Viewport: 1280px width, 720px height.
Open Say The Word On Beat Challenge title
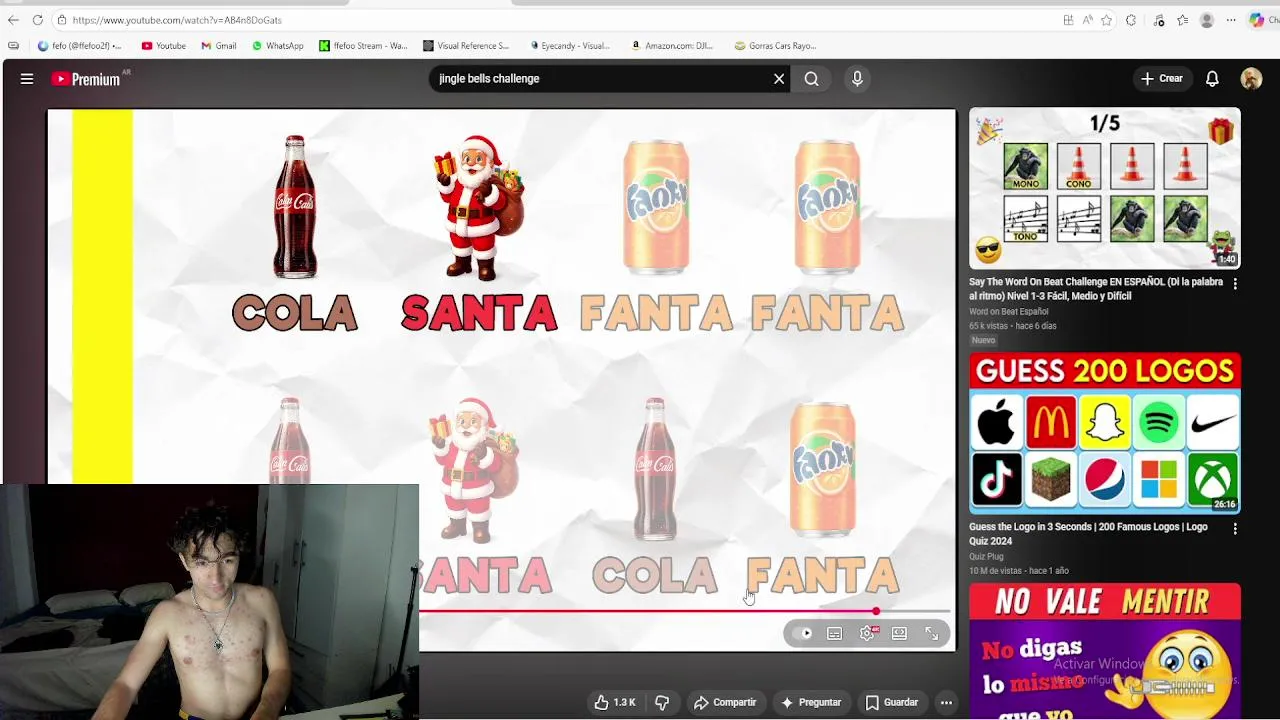pos(1096,289)
